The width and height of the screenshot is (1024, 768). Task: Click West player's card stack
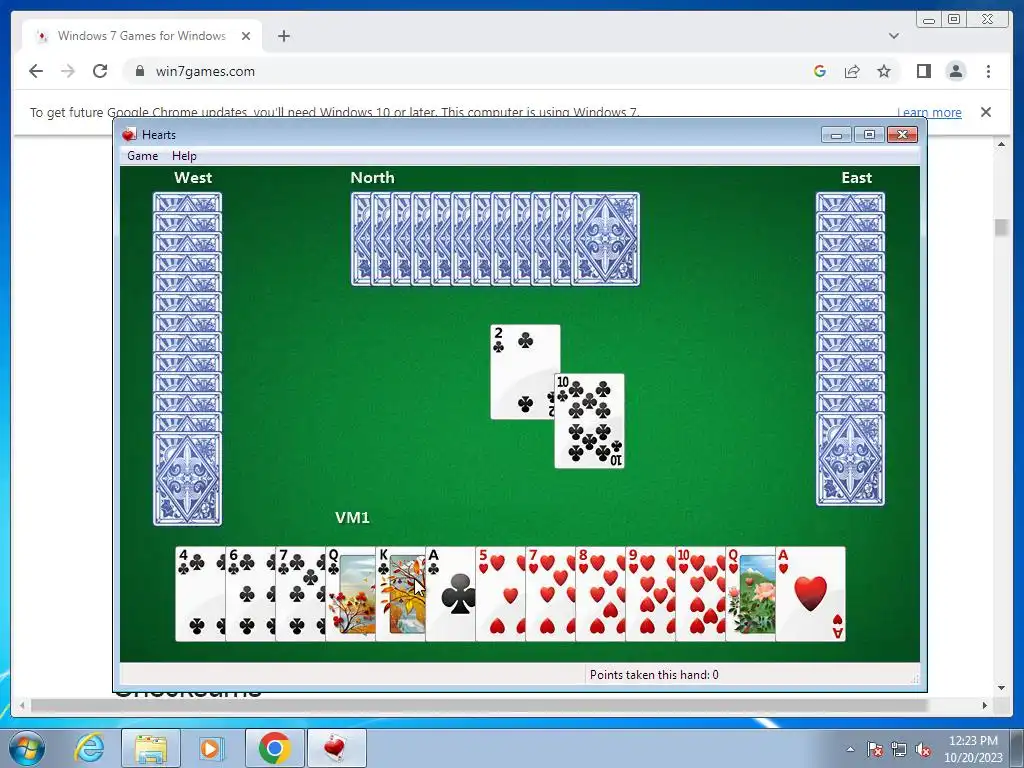coord(187,359)
